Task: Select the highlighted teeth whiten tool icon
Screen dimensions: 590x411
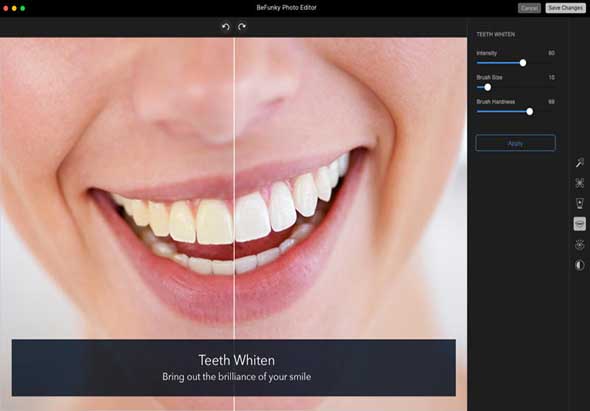Action: 579,224
